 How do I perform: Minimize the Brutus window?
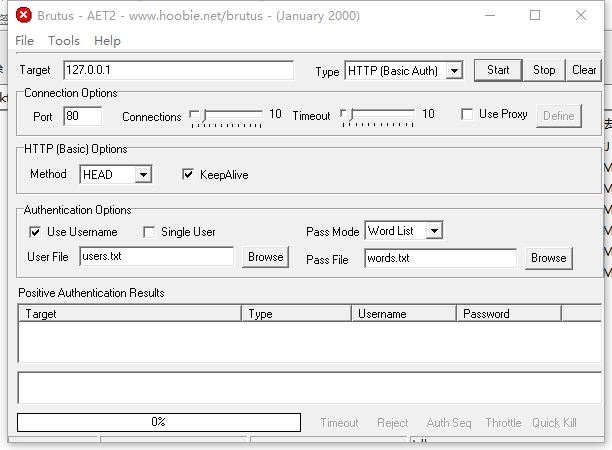tap(490, 16)
